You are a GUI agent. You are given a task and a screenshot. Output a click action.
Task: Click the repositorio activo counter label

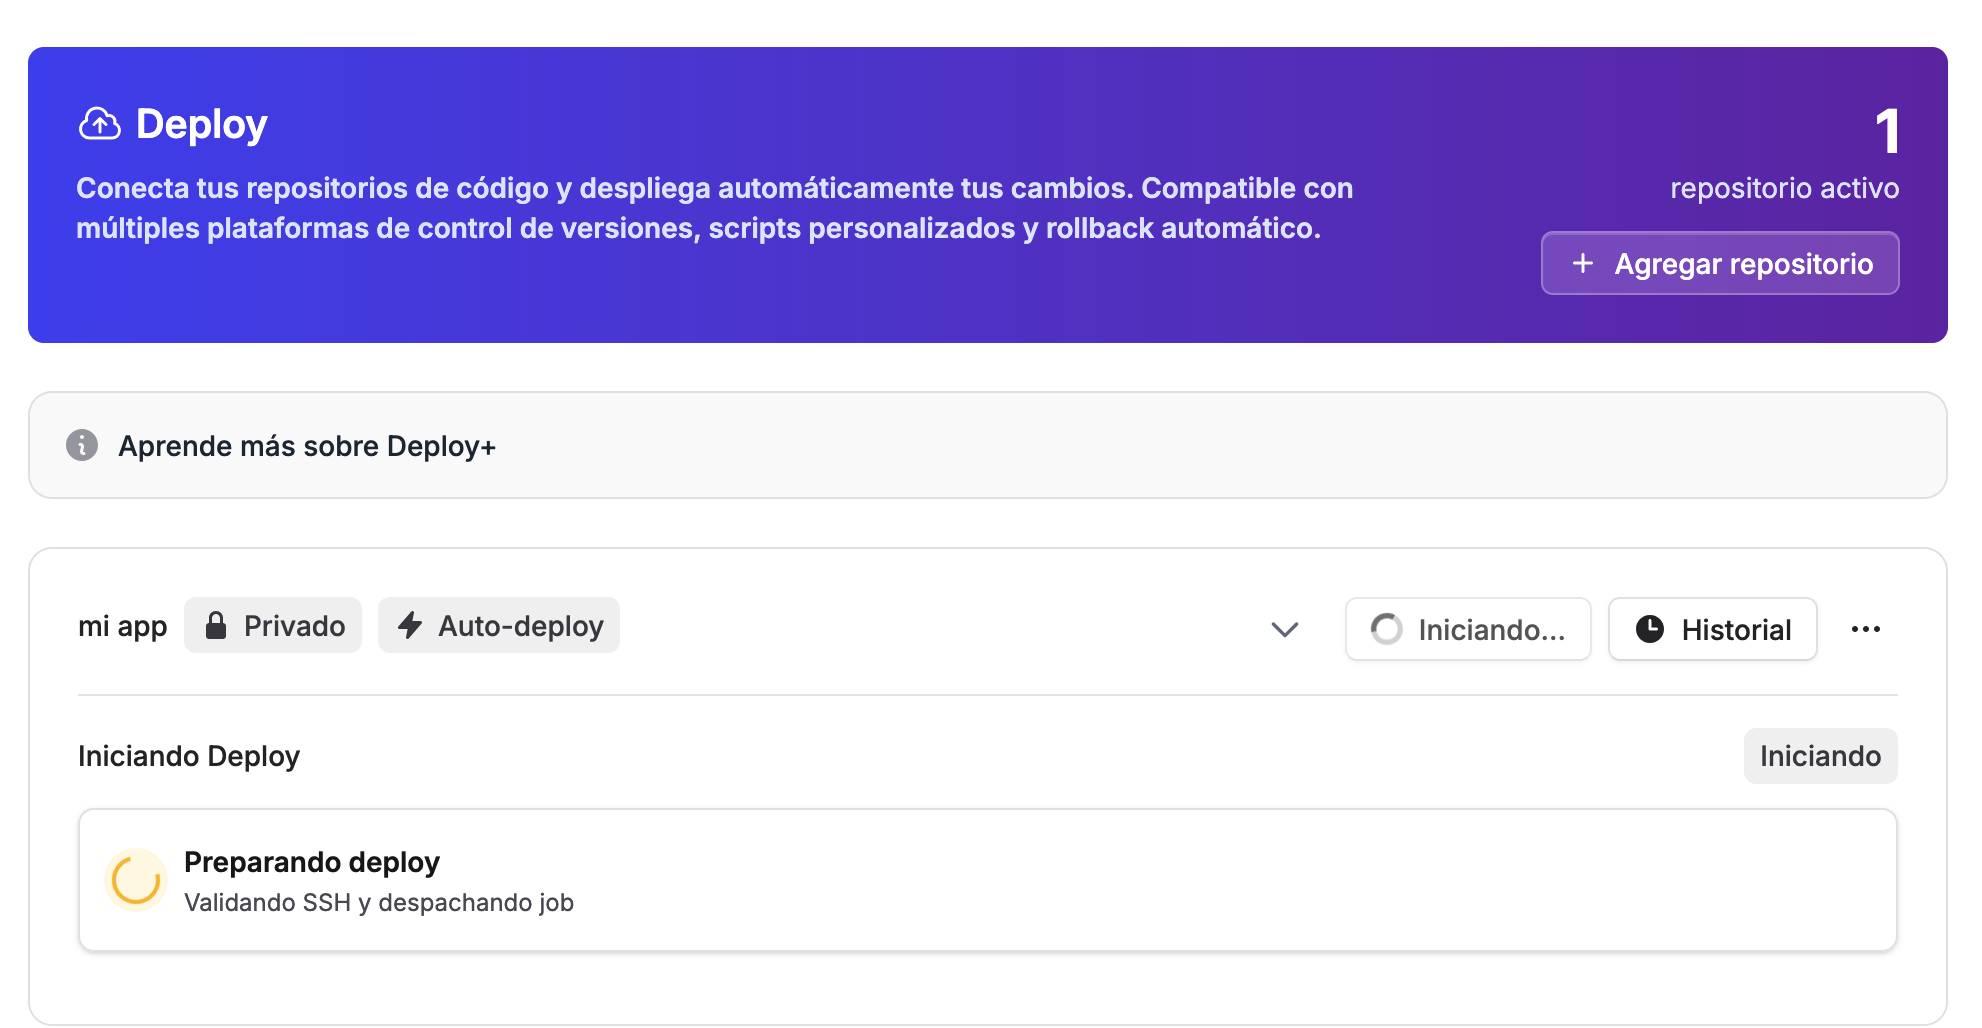point(1783,188)
